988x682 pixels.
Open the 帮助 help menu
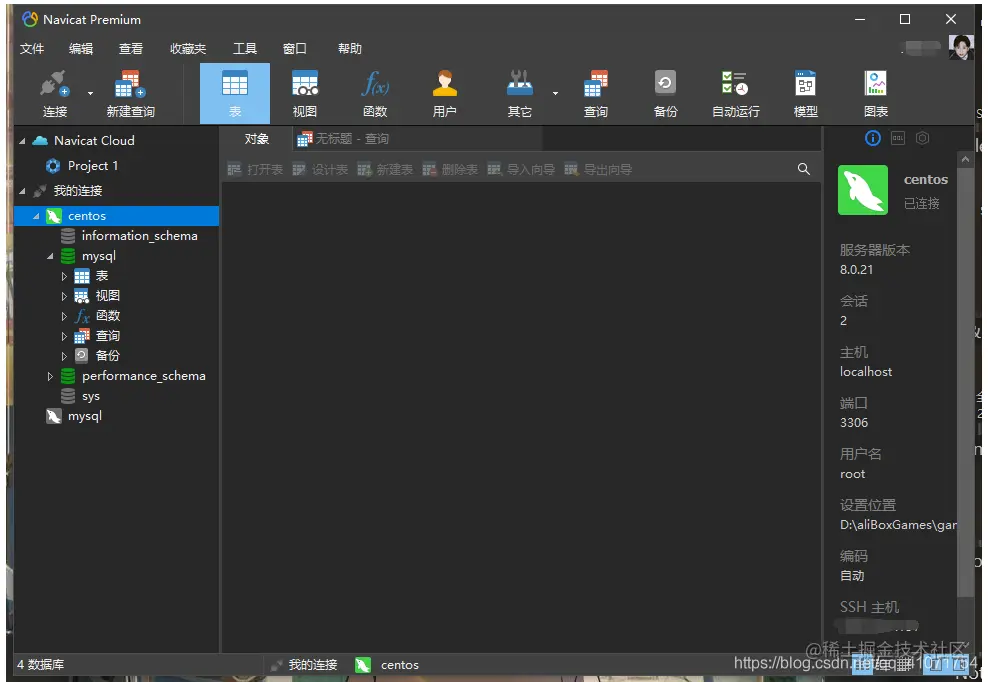click(350, 49)
